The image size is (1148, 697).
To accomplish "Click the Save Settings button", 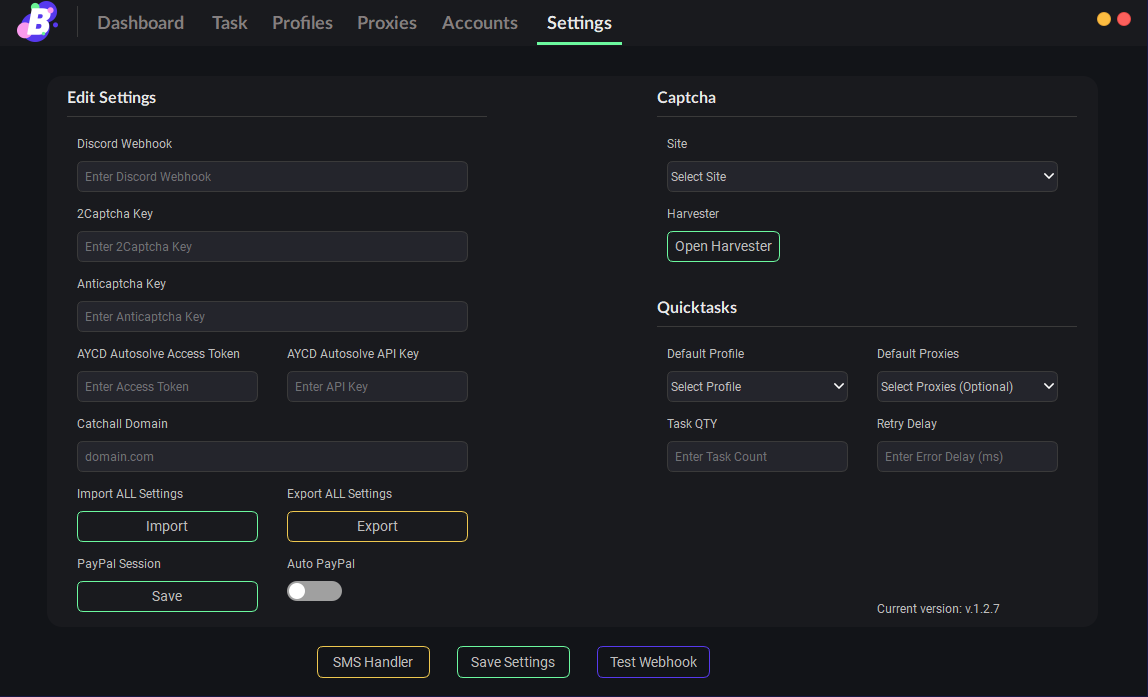I will [513, 662].
